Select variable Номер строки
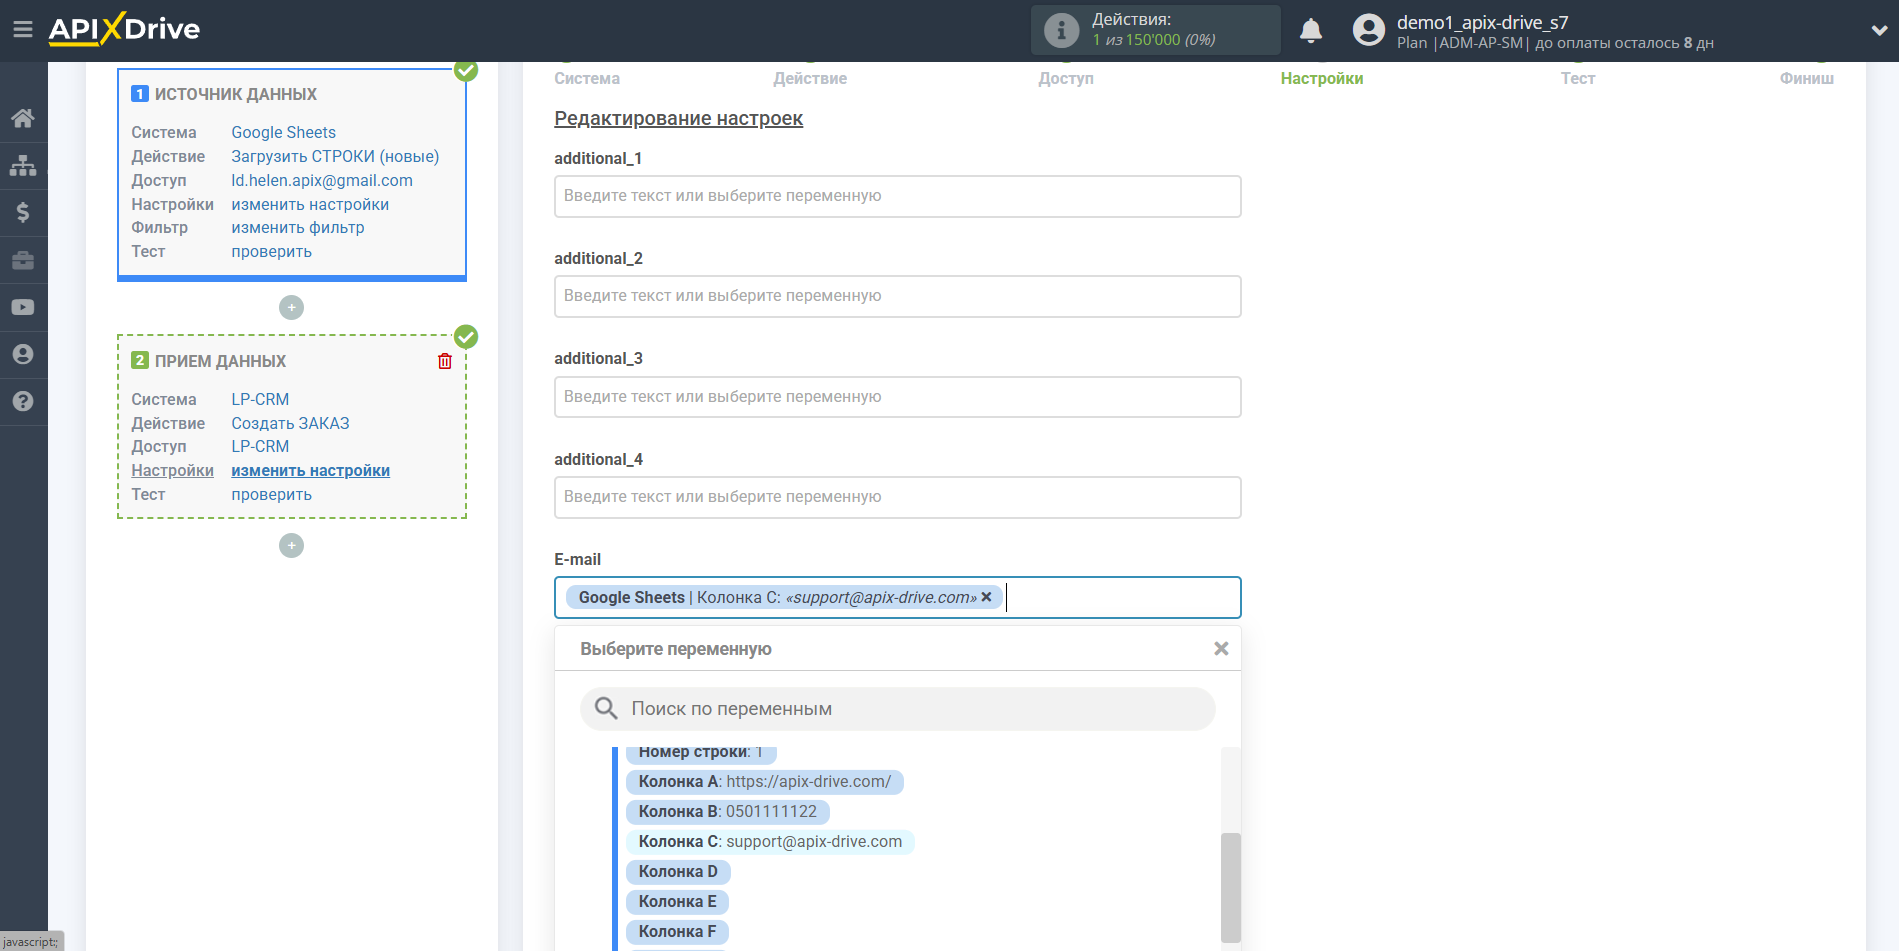 pos(700,753)
